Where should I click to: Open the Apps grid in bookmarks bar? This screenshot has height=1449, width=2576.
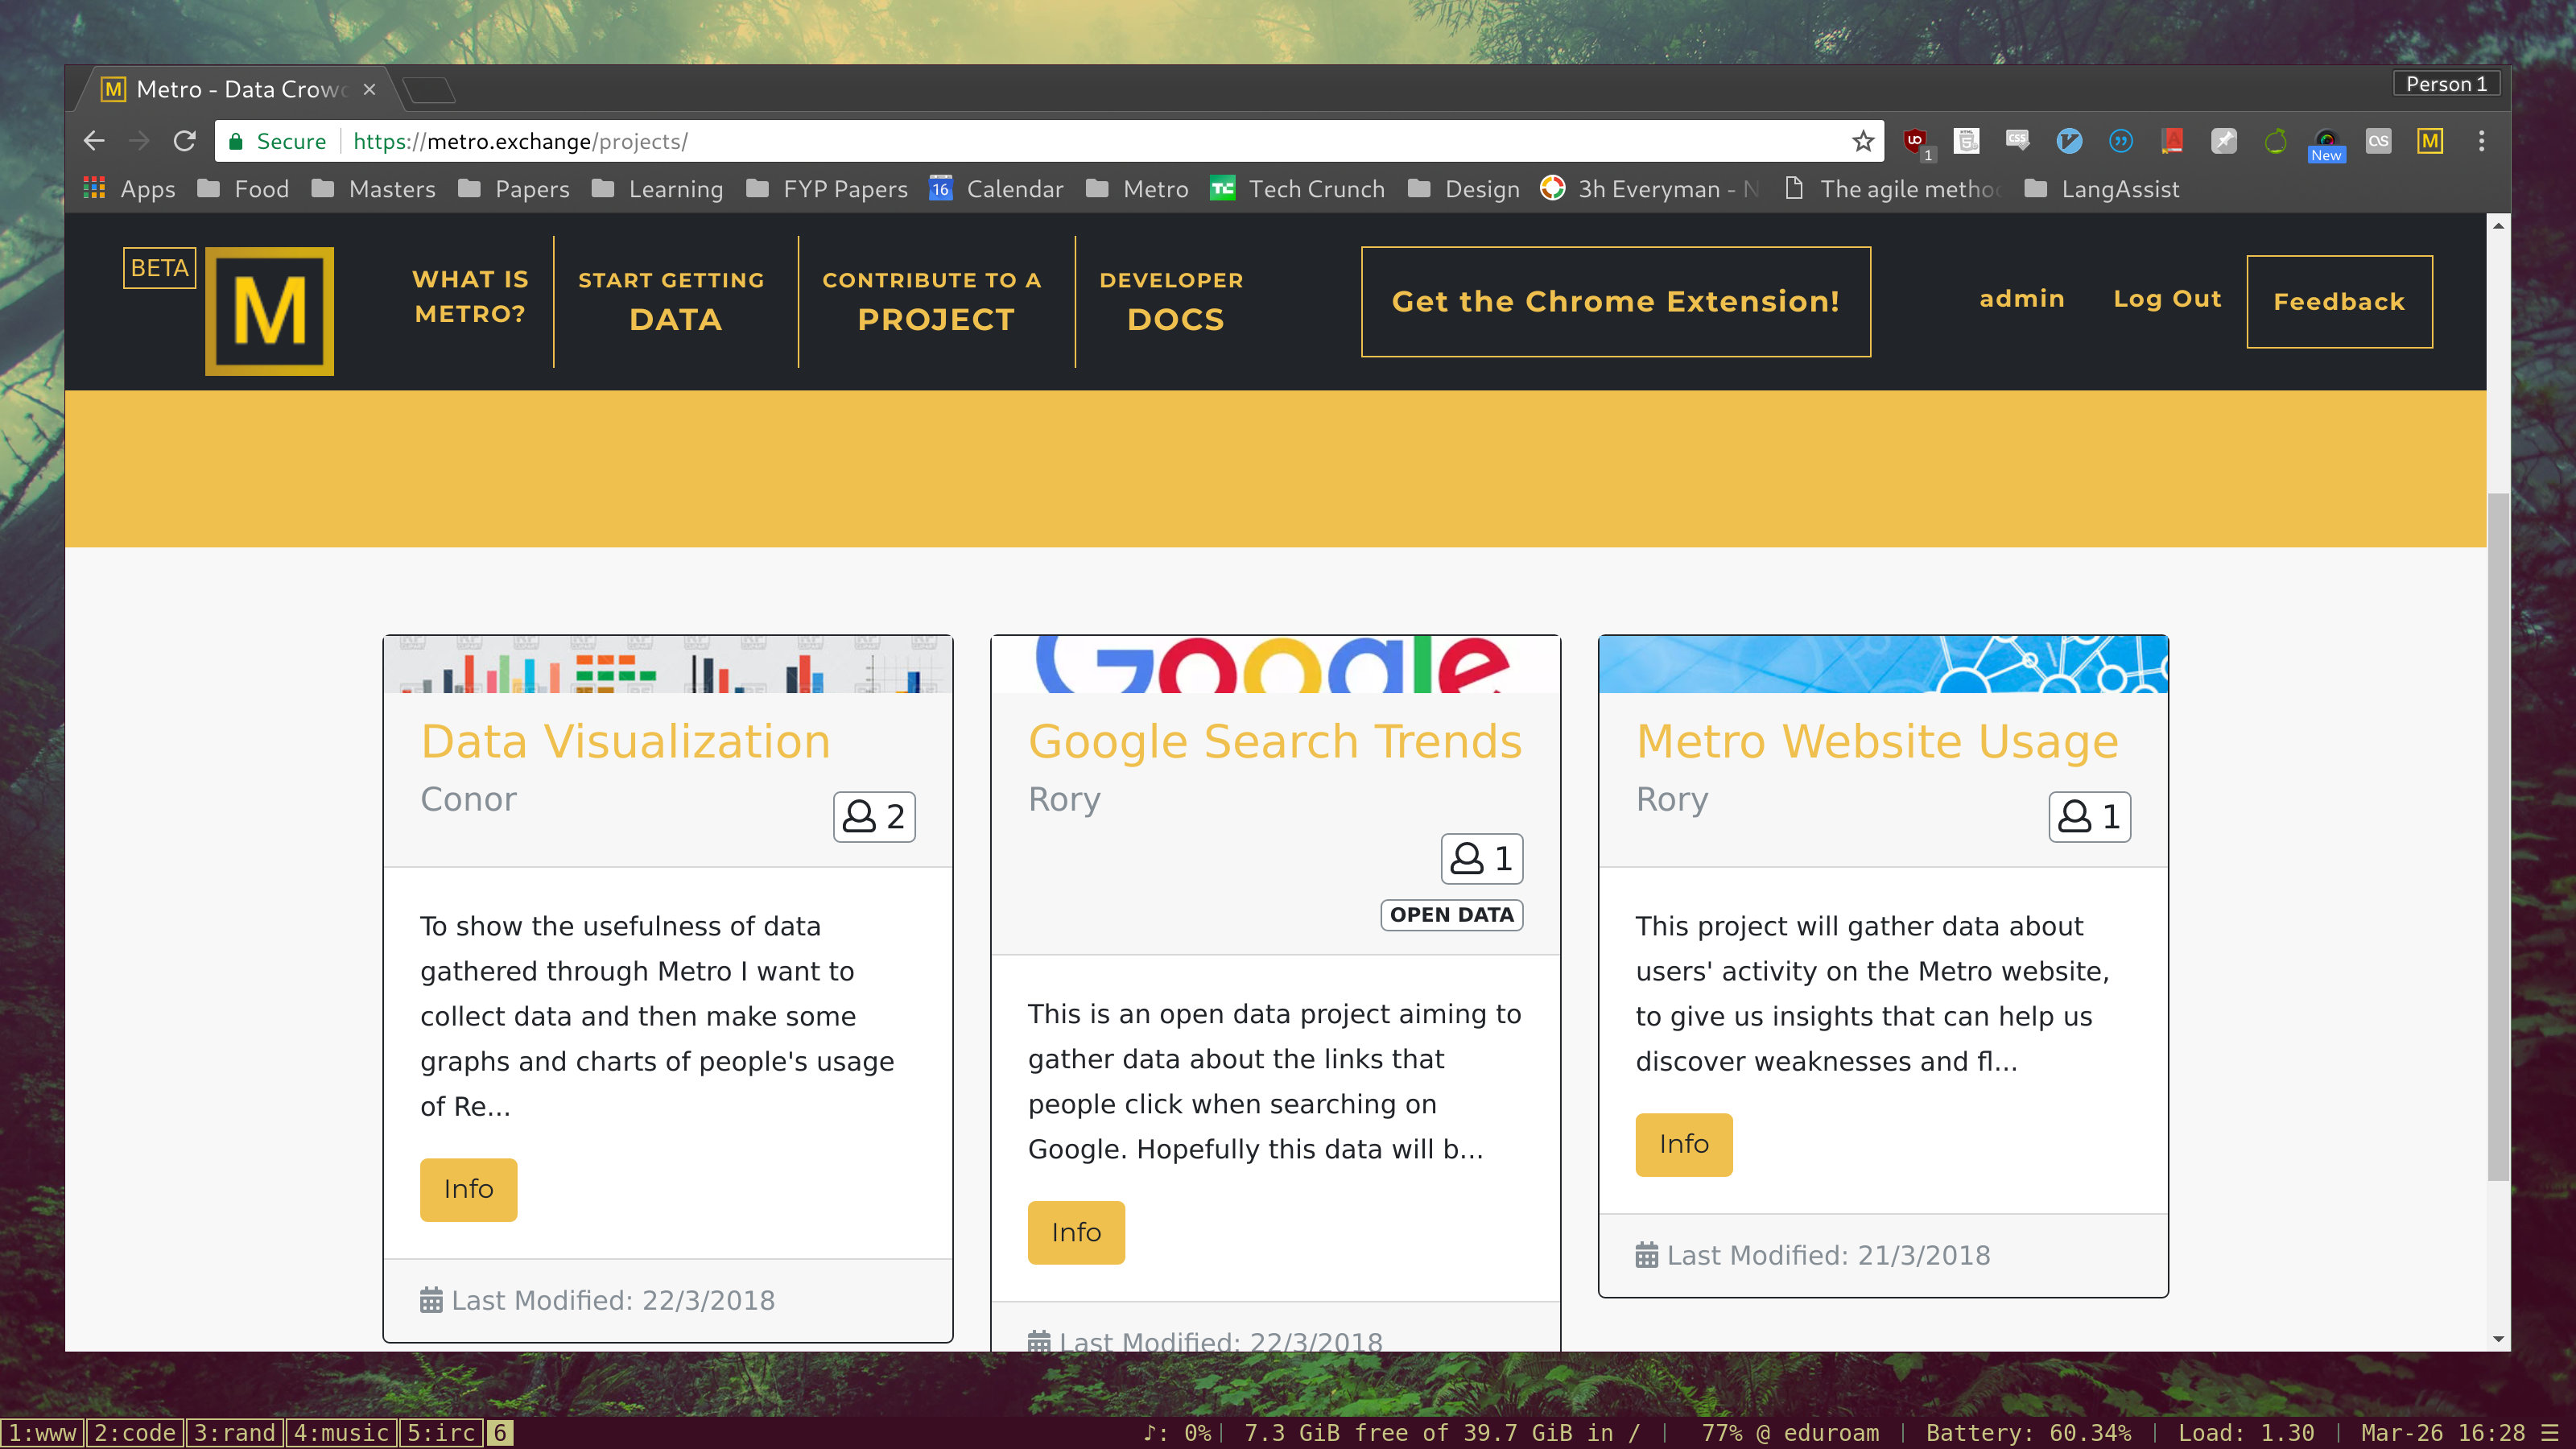128,189
